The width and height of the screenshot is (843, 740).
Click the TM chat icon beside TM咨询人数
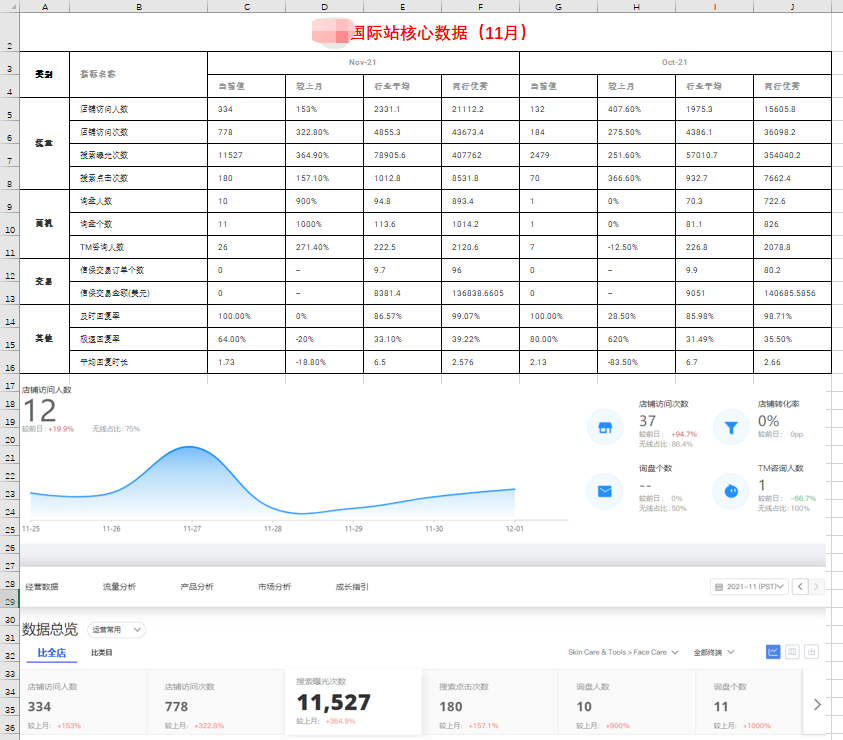tap(731, 491)
